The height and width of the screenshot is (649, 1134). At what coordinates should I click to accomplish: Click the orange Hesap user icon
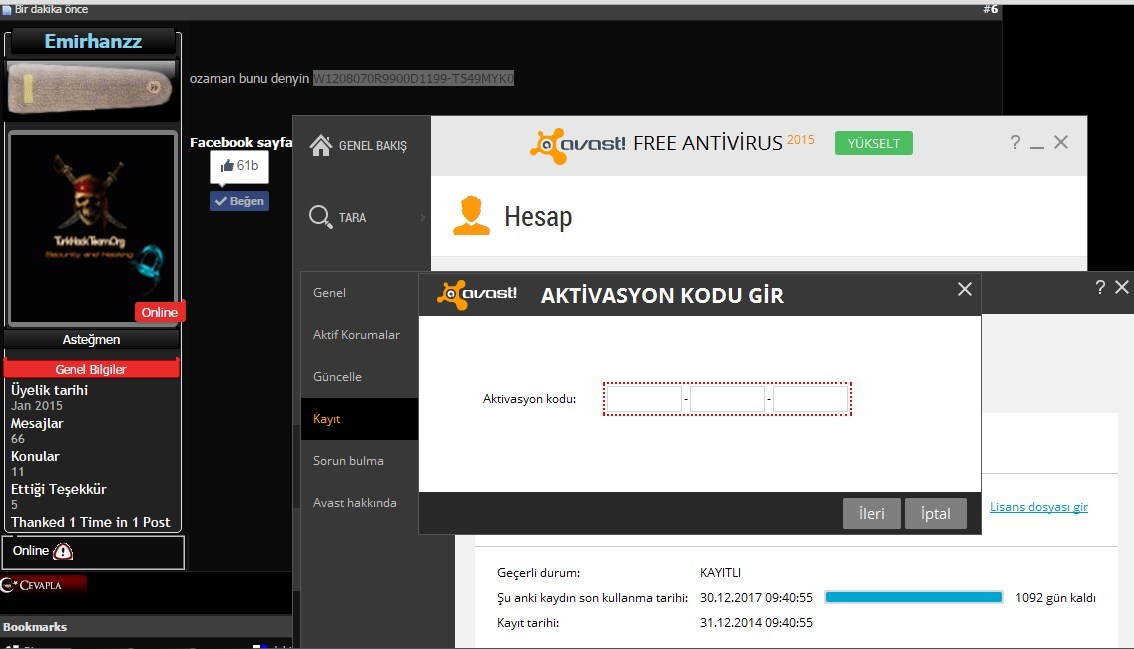click(x=471, y=216)
